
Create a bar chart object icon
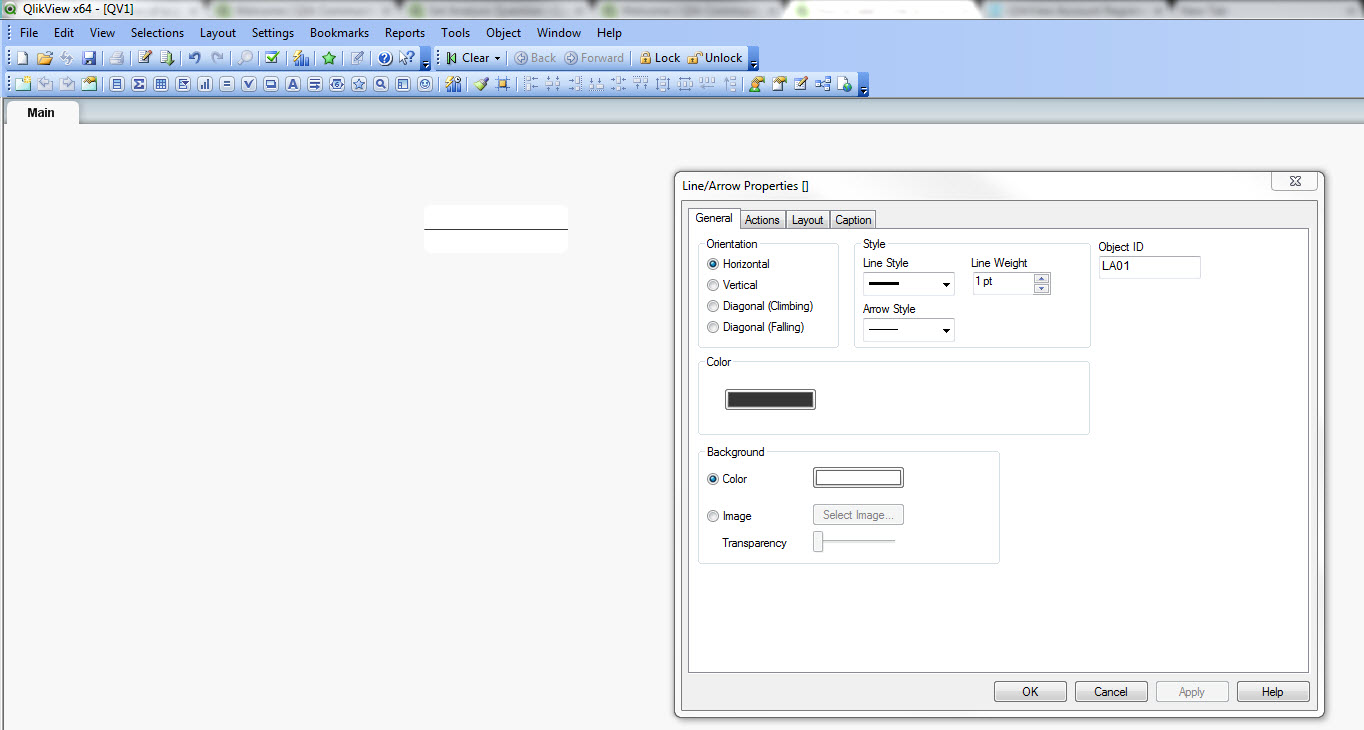205,85
